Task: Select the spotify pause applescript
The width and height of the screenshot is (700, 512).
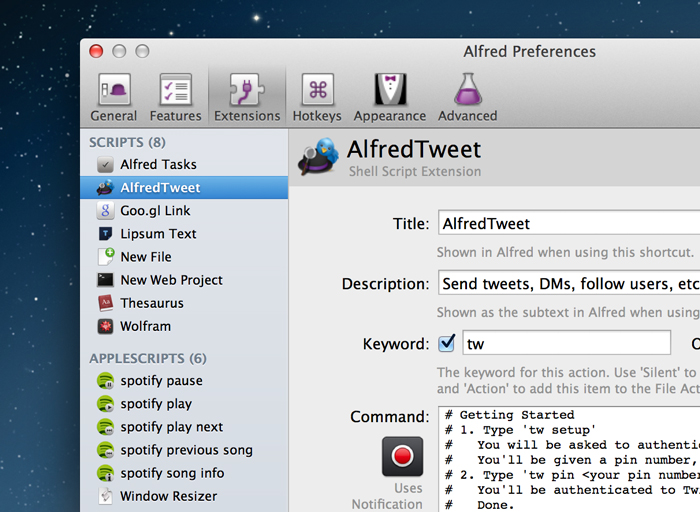Action: tap(184, 381)
